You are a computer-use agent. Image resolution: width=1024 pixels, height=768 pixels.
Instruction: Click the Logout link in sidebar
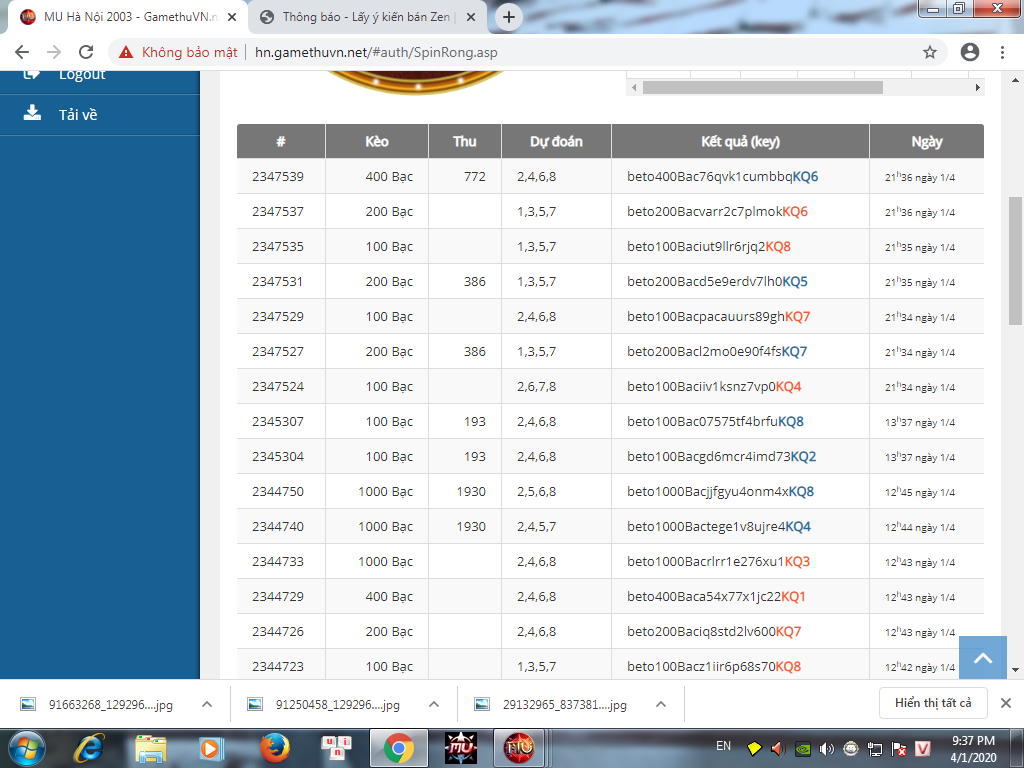[x=81, y=74]
